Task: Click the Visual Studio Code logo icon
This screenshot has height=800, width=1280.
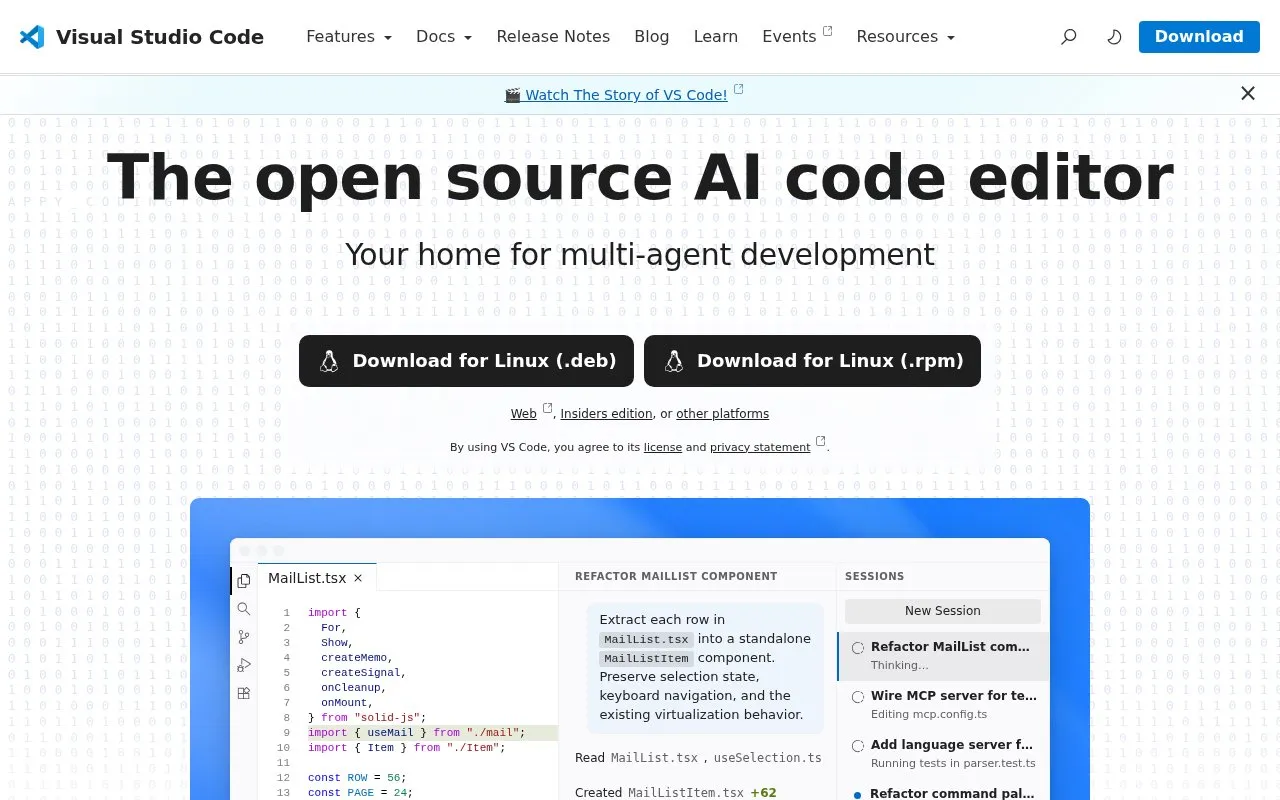Action: pos(32,37)
